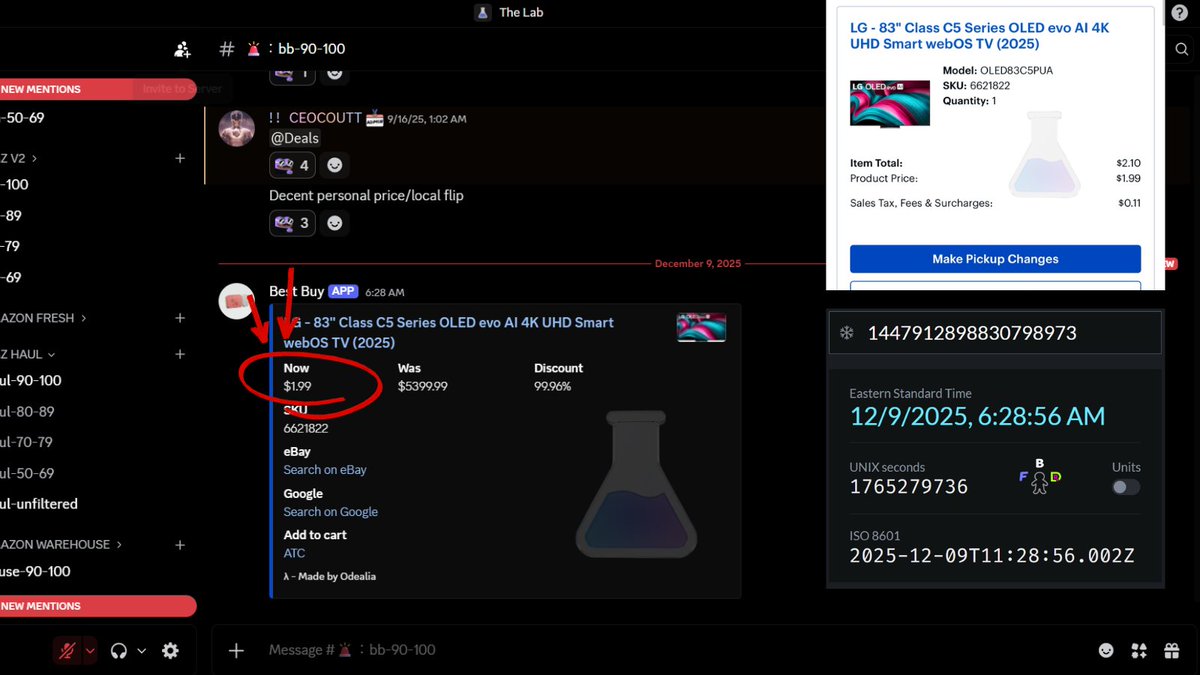This screenshot has width=1200, height=675.
Task: Click the Make Pickup Changes button
Action: coord(995,259)
